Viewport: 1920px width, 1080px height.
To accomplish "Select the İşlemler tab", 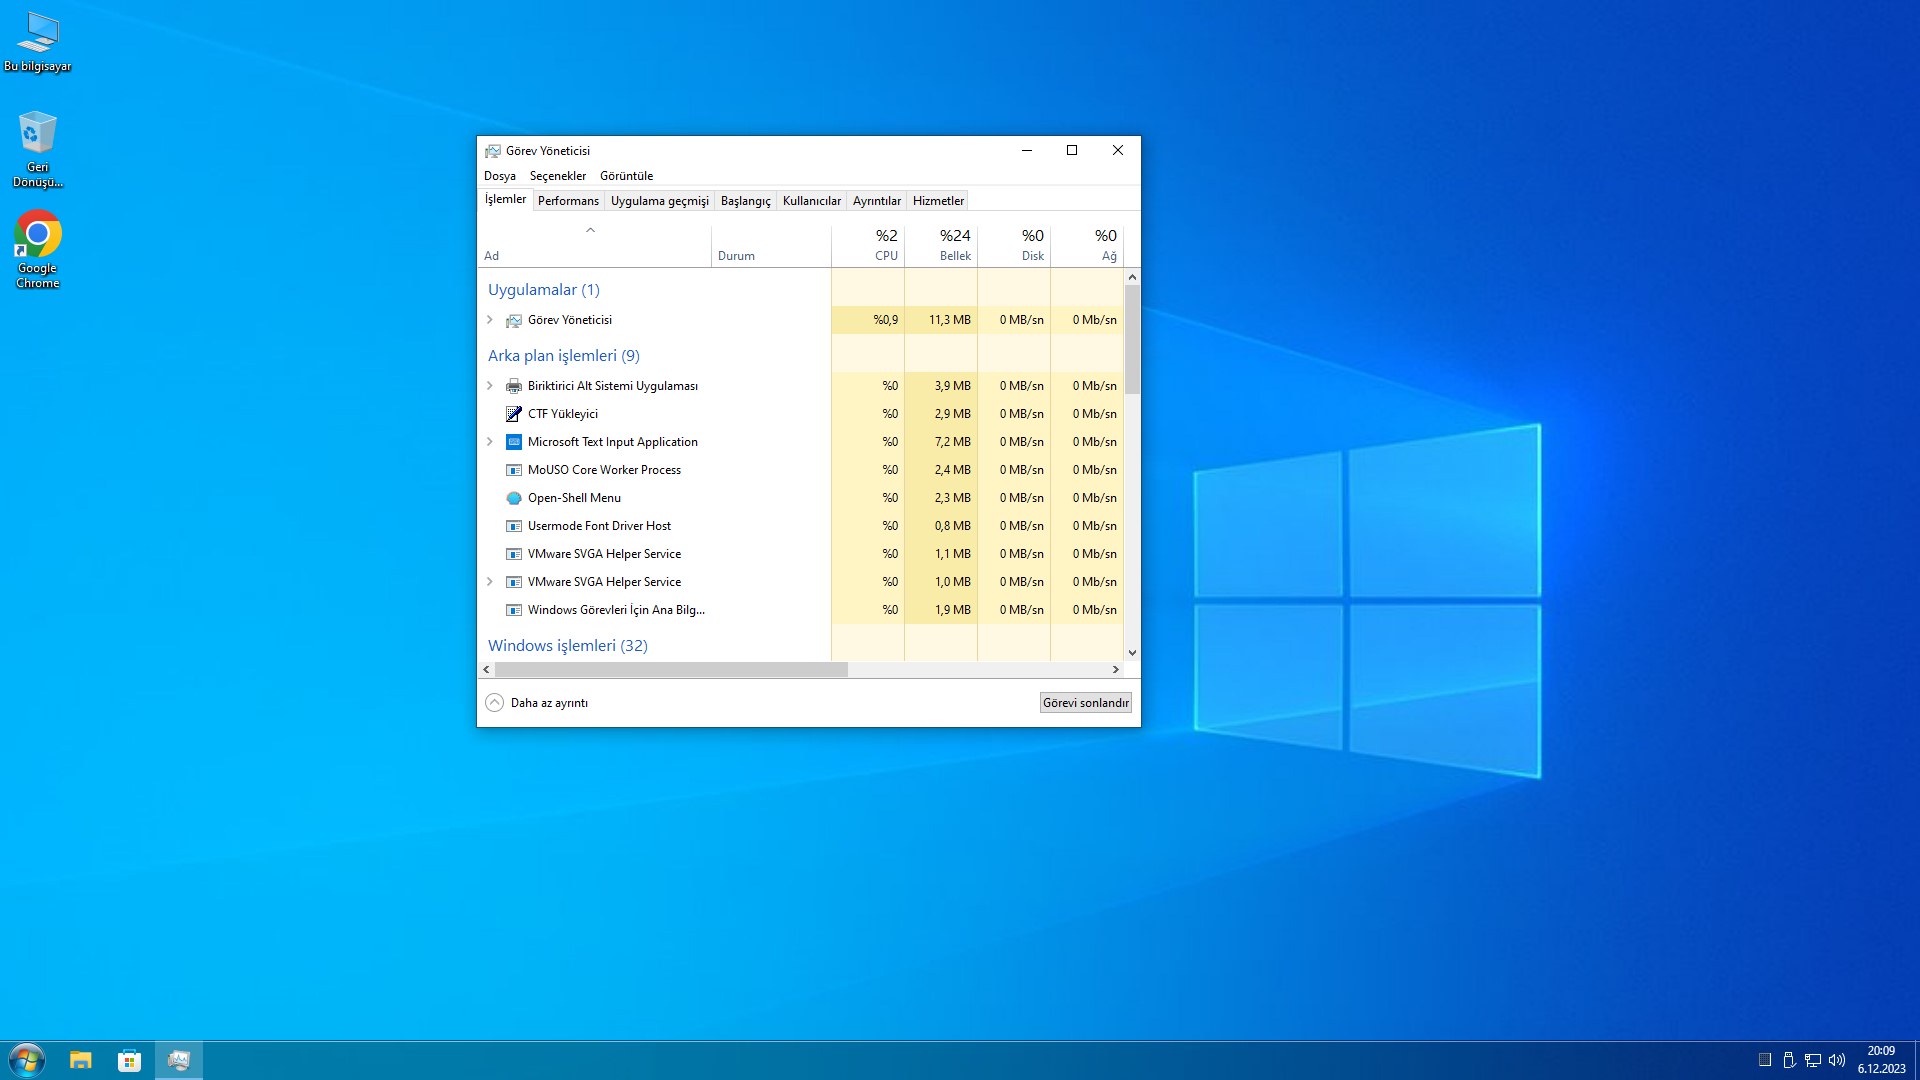I will pyautogui.click(x=506, y=199).
